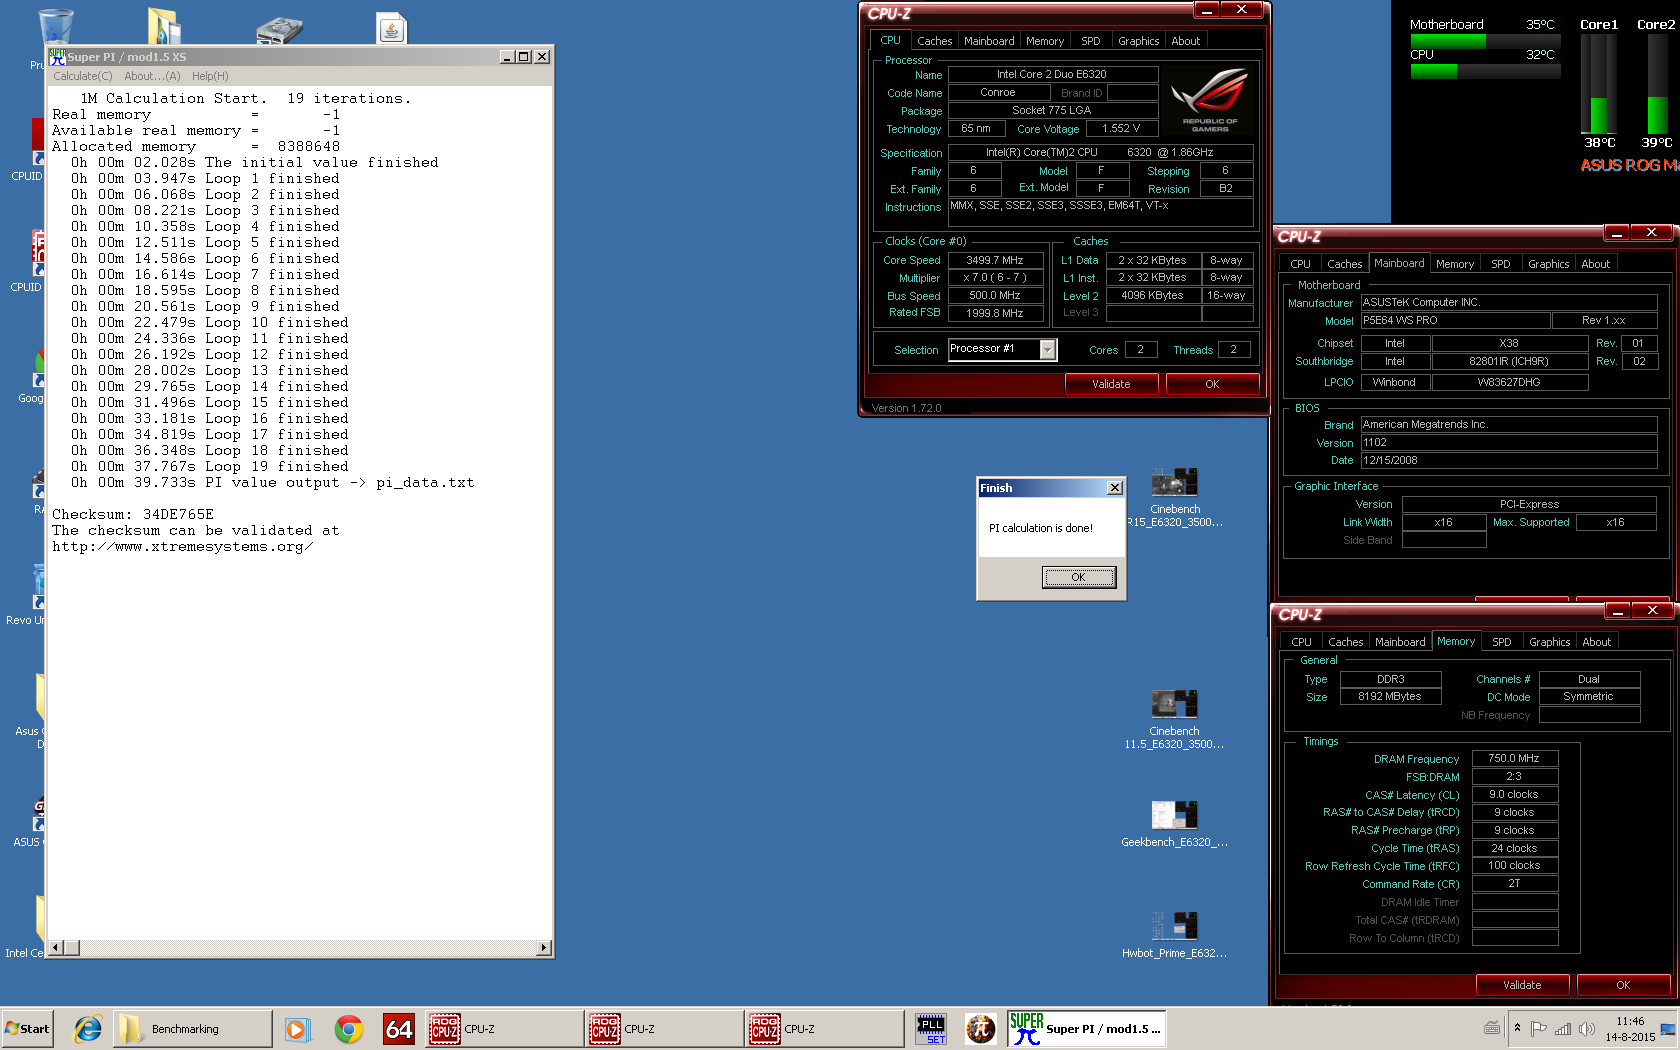Click the Start button
Screen dimensions: 1680x1050
(28, 1028)
